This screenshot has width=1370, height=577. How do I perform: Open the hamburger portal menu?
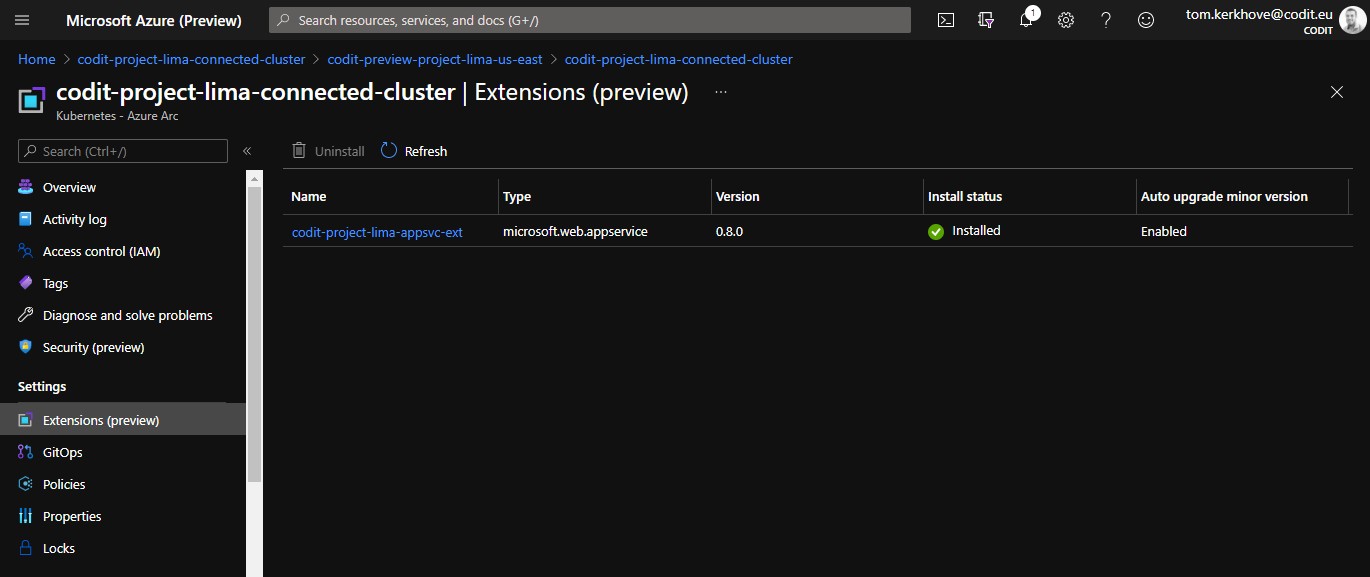pos(22,20)
